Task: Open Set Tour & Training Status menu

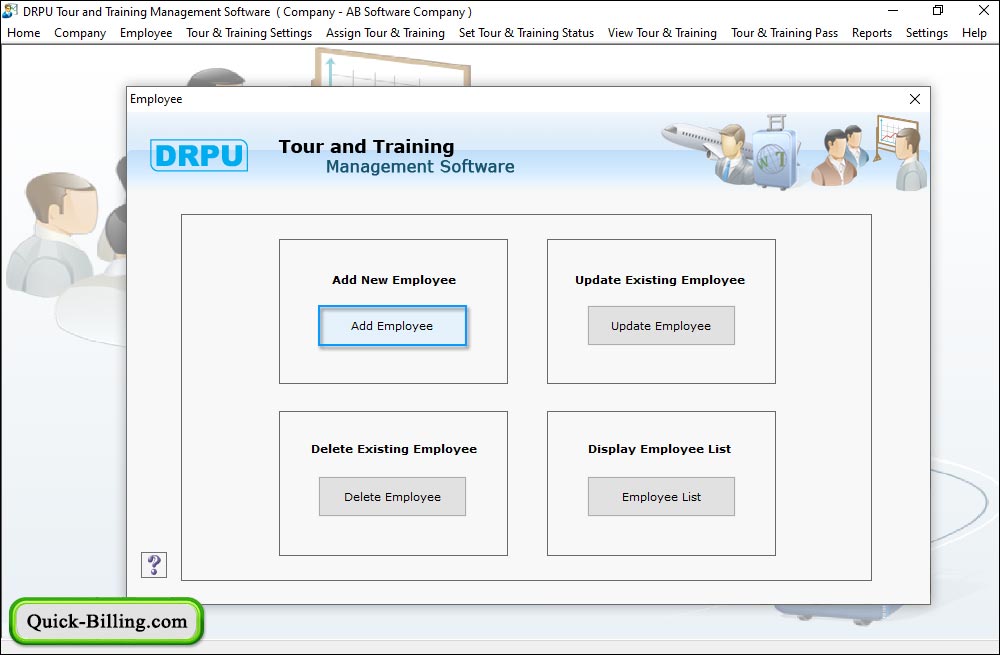Action: point(526,33)
